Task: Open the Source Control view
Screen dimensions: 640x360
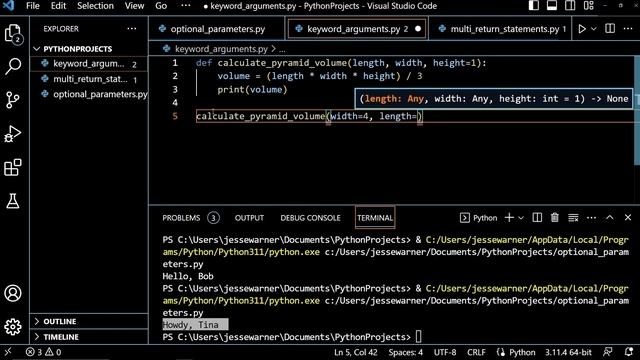Action: pyautogui.click(x=13, y=100)
